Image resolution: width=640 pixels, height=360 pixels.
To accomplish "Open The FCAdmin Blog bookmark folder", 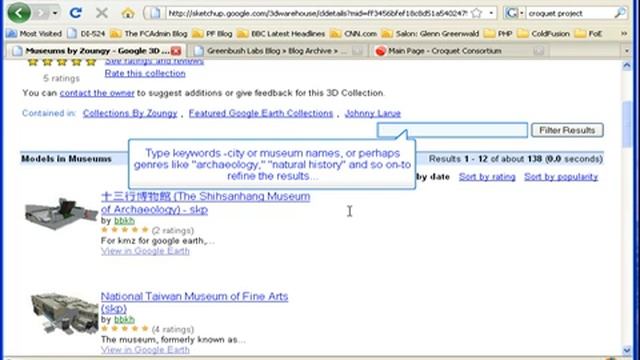I will point(149,33).
